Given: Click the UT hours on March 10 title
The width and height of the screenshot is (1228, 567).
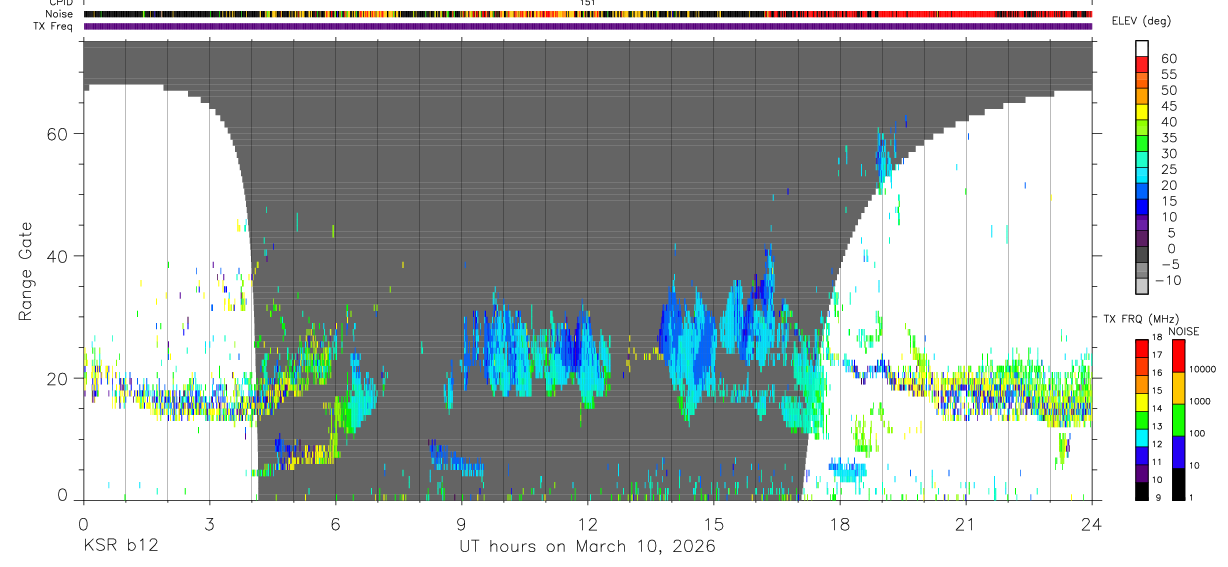Looking at the screenshot, I should point(587,547).
